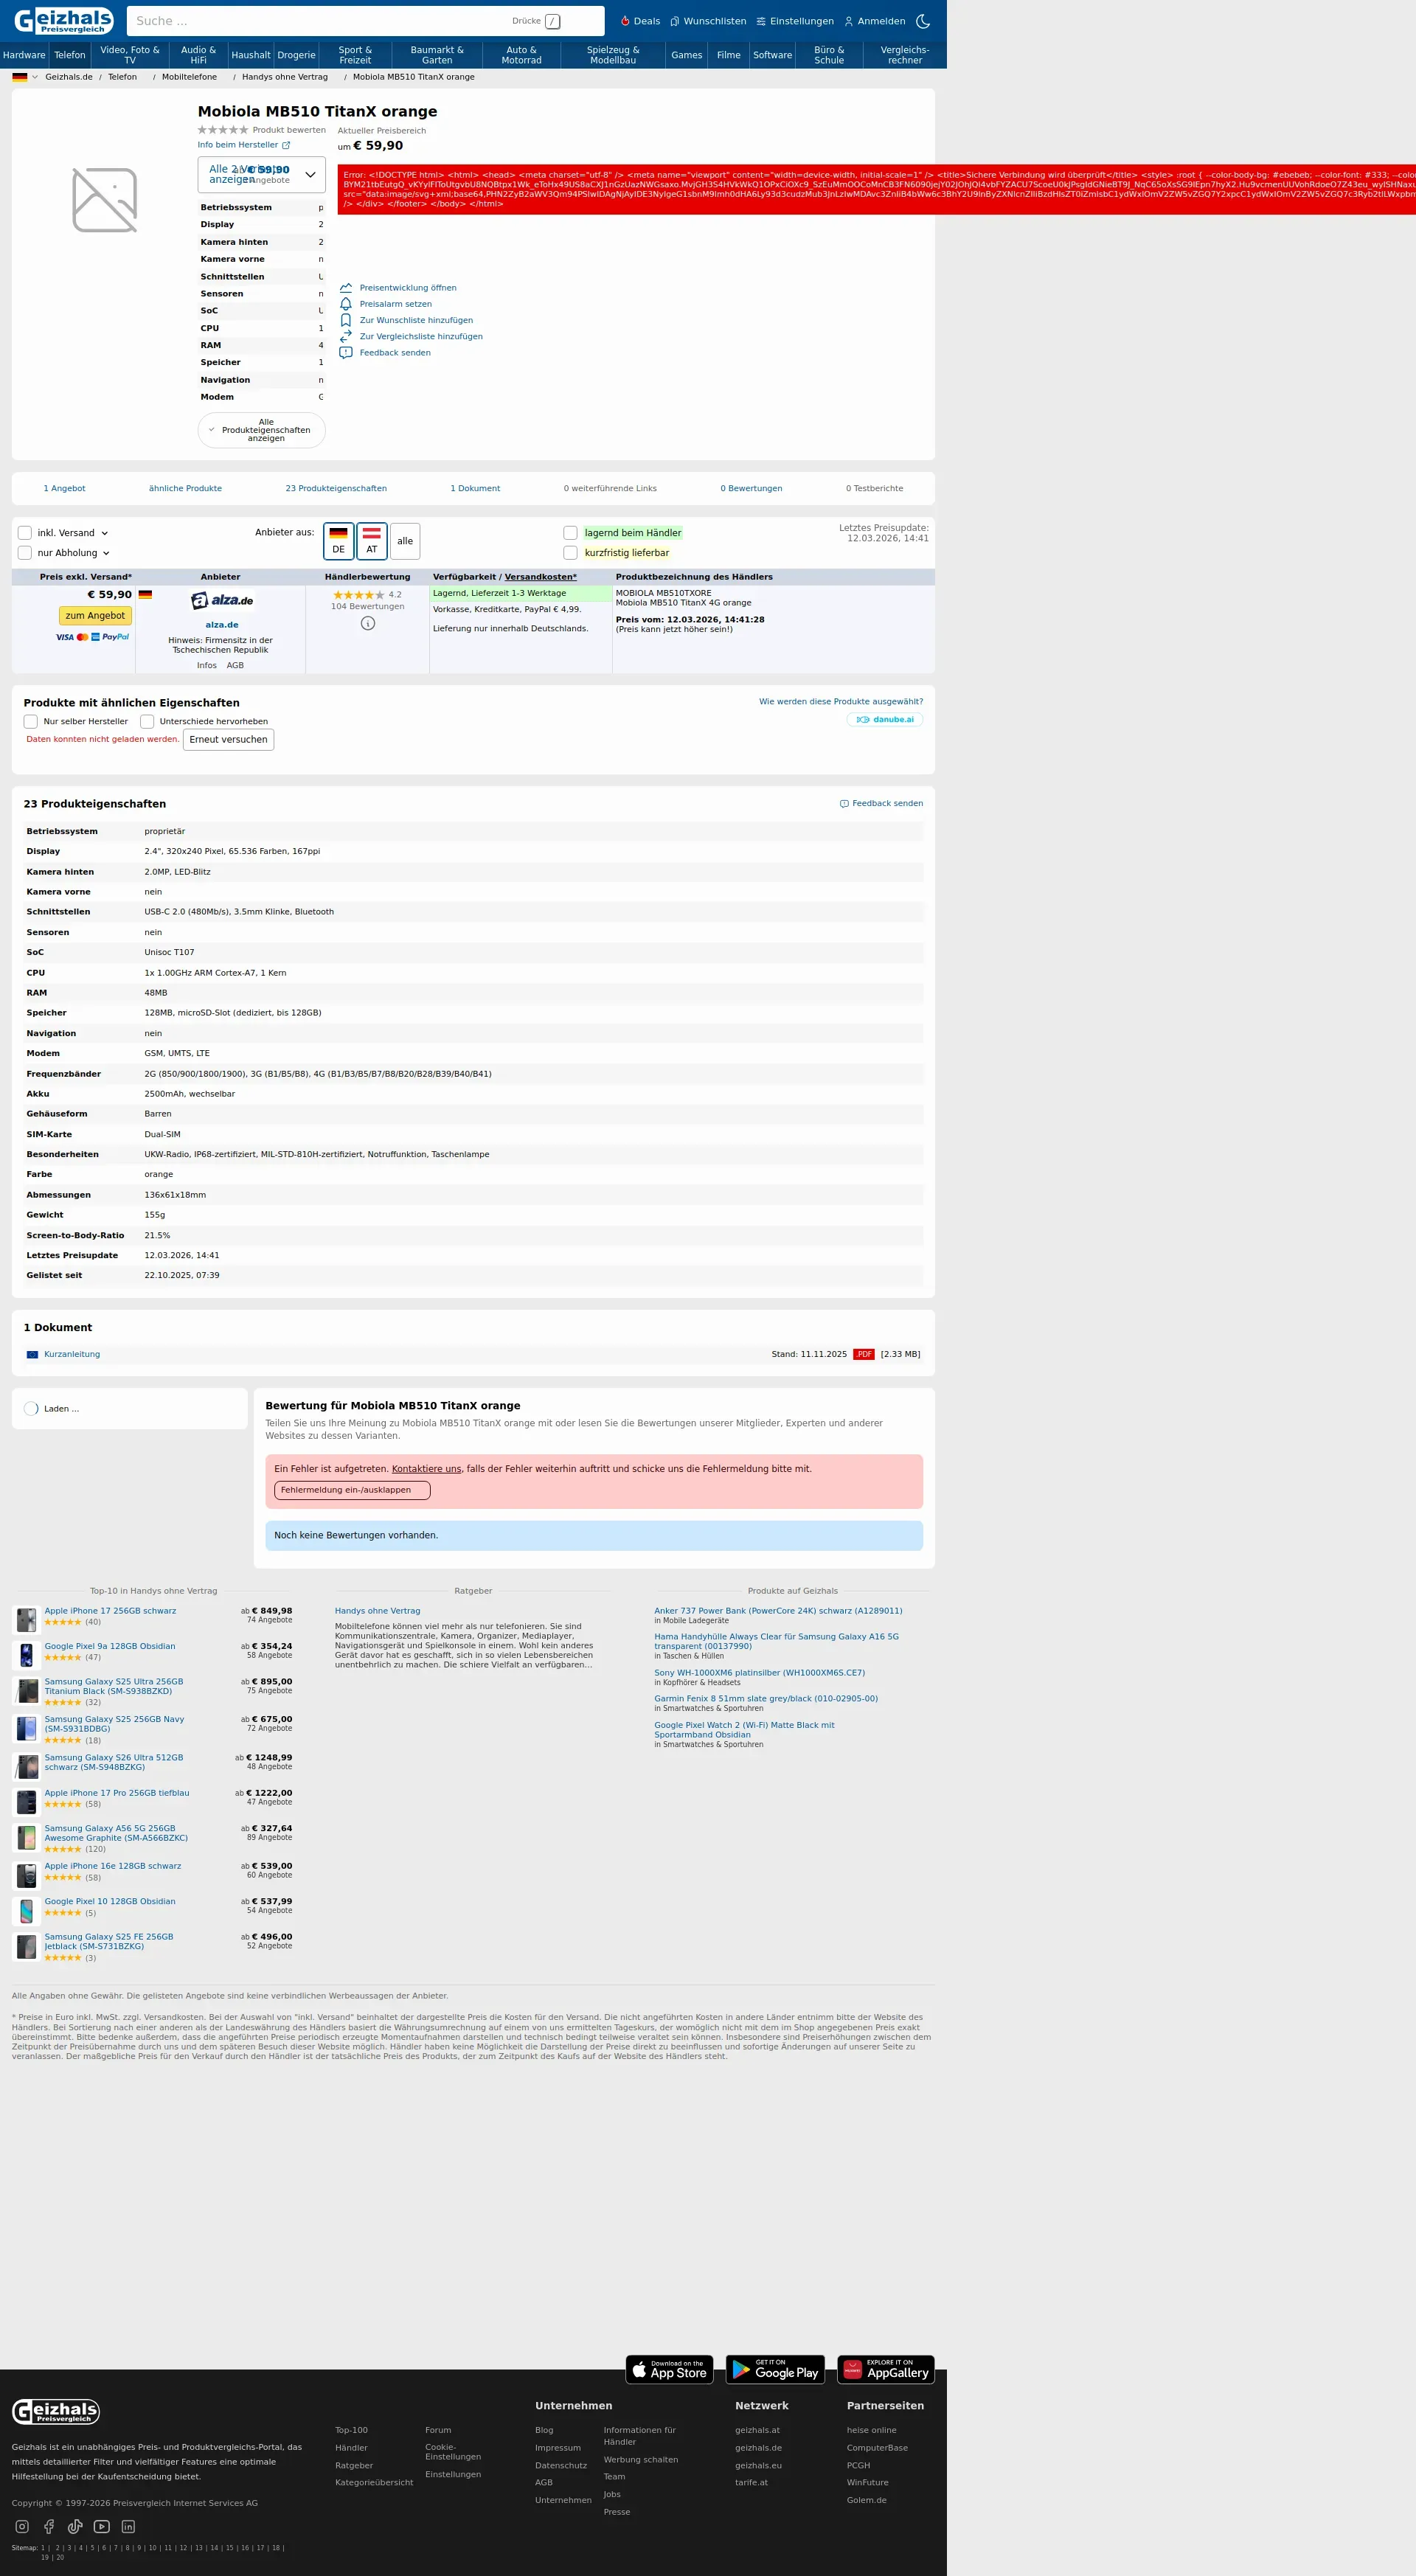Screen dimensions: 1416x2576
Task: Tick the Unterschiede hervorheben checkbox
Action: tap(147, 721)
